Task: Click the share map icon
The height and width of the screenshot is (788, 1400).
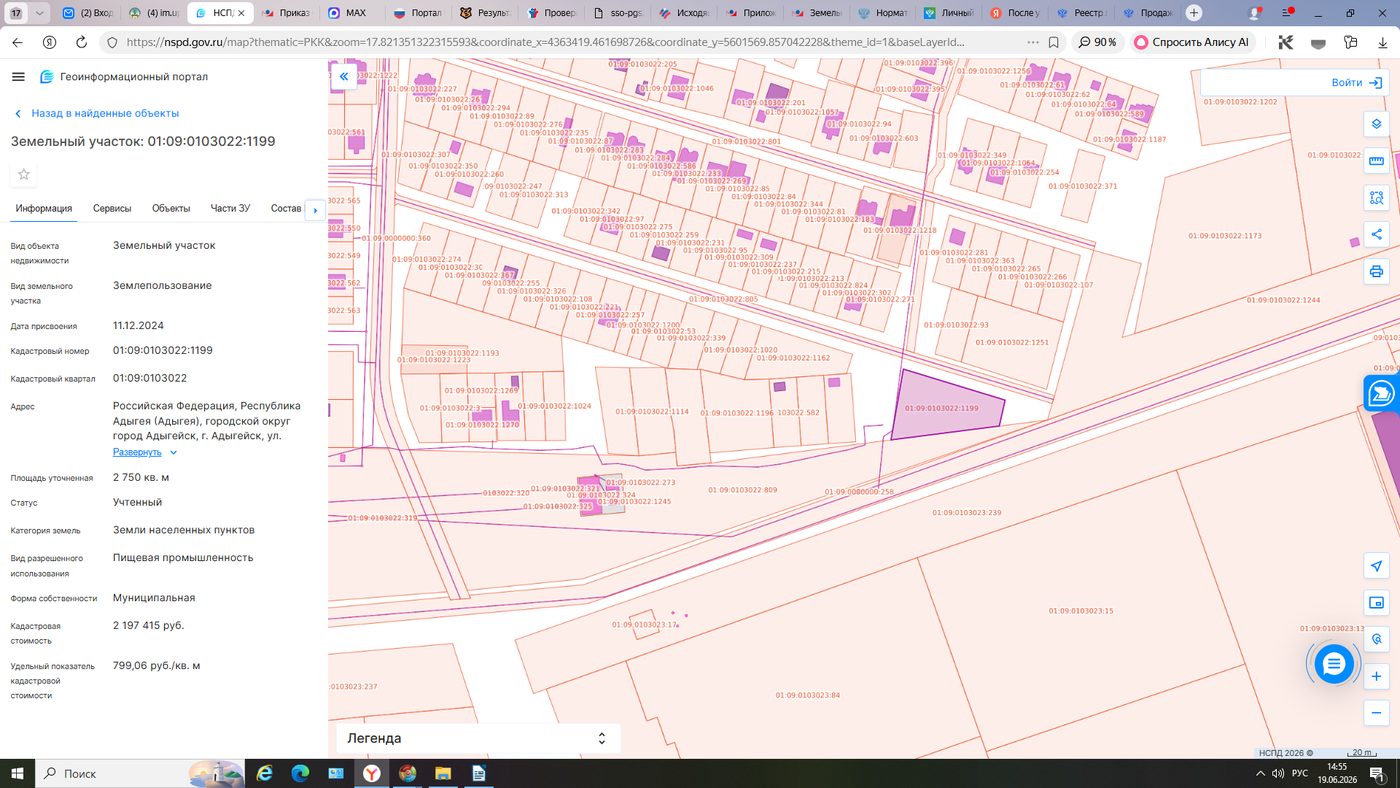Action: click(1376, 234)
